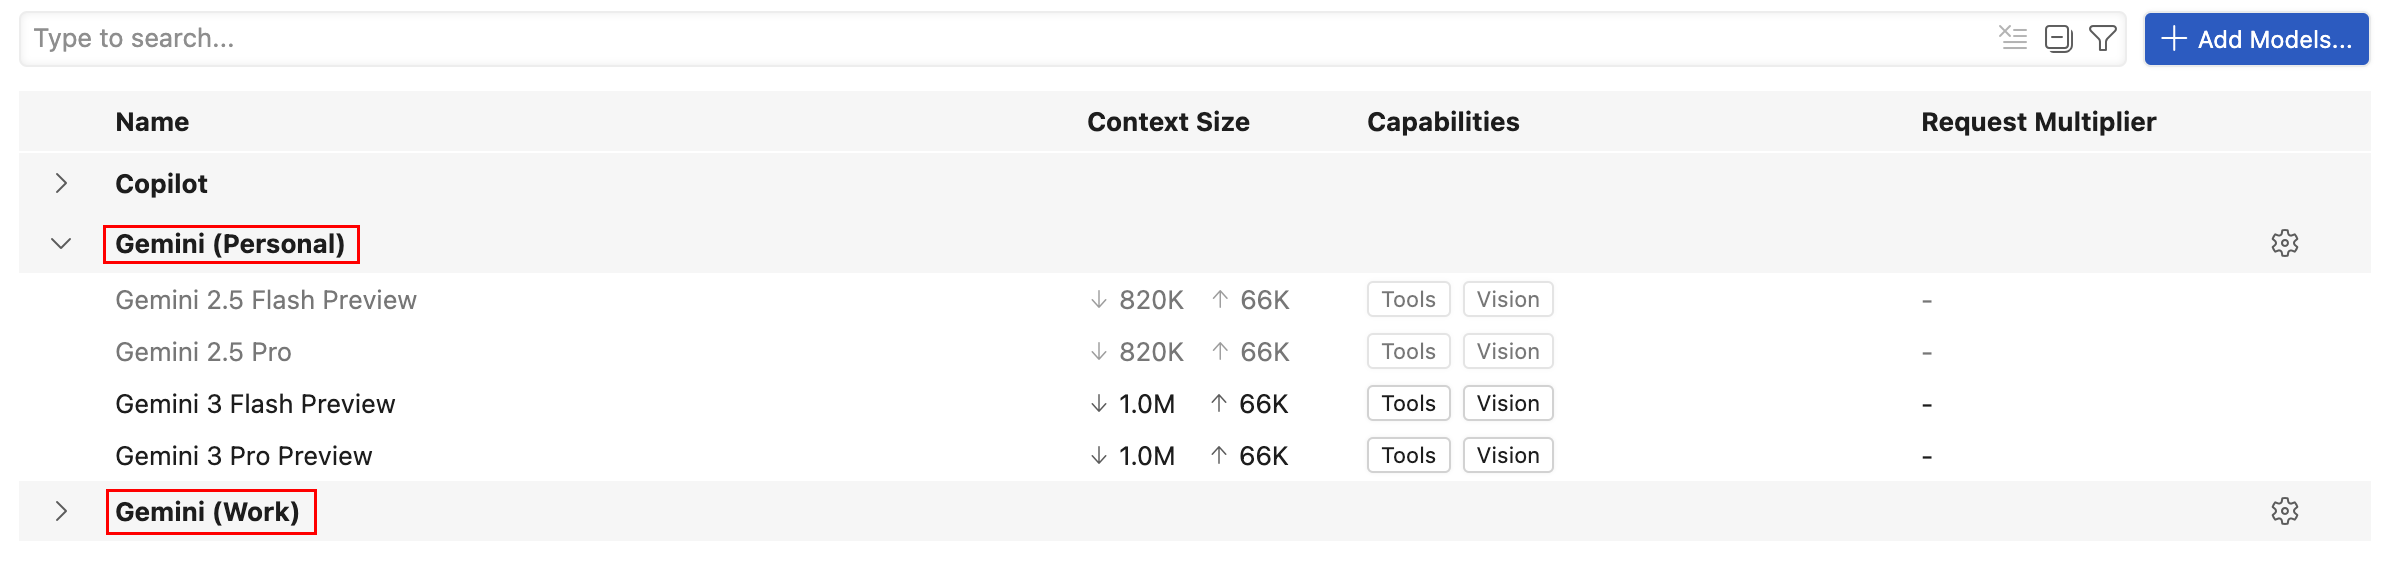The image size is (2404, 584).
Task: Select the Gemini 2.5 Pro model row
Action: [204, 352]
